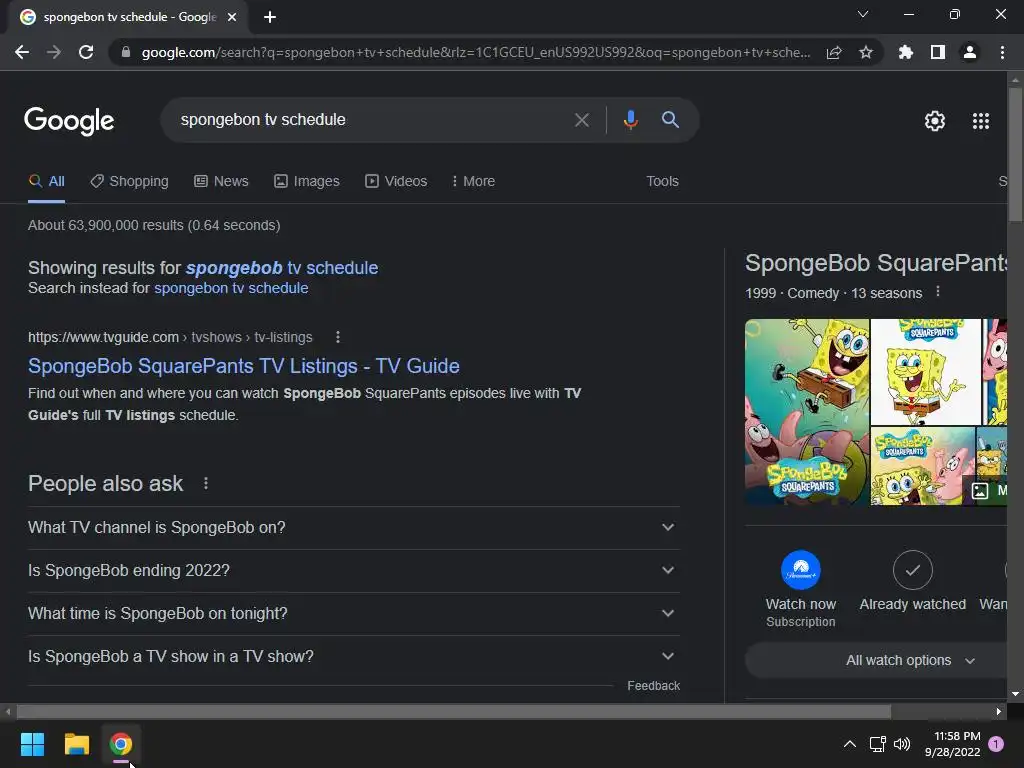Click the Feedback link
The image size is (1024, 768).
(x=653, y=686)
